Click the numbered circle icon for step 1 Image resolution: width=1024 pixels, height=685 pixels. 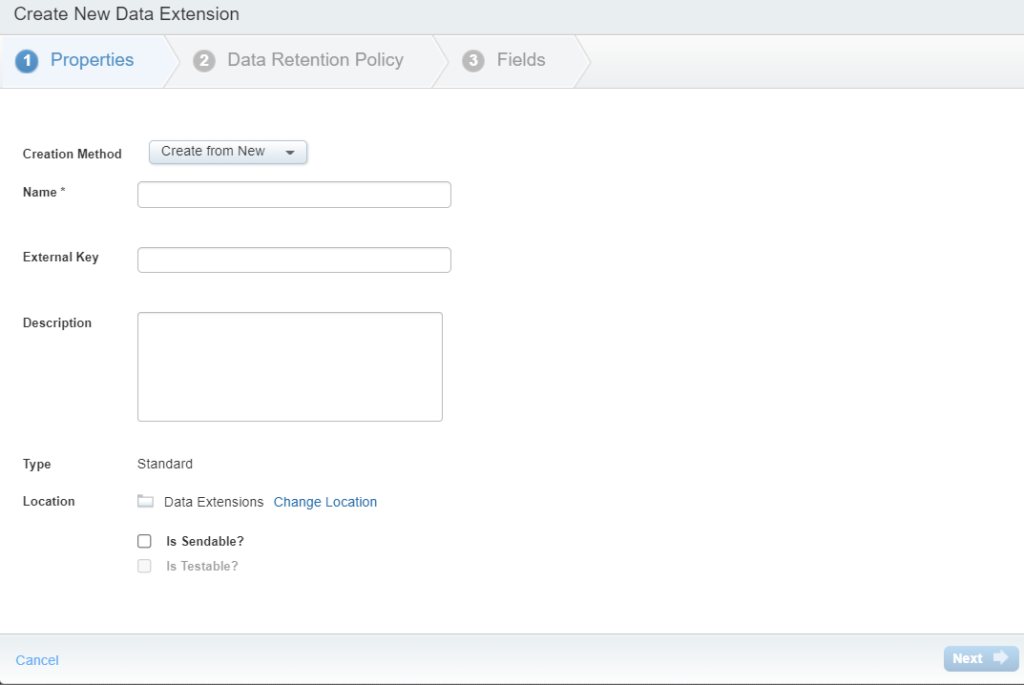26,60
